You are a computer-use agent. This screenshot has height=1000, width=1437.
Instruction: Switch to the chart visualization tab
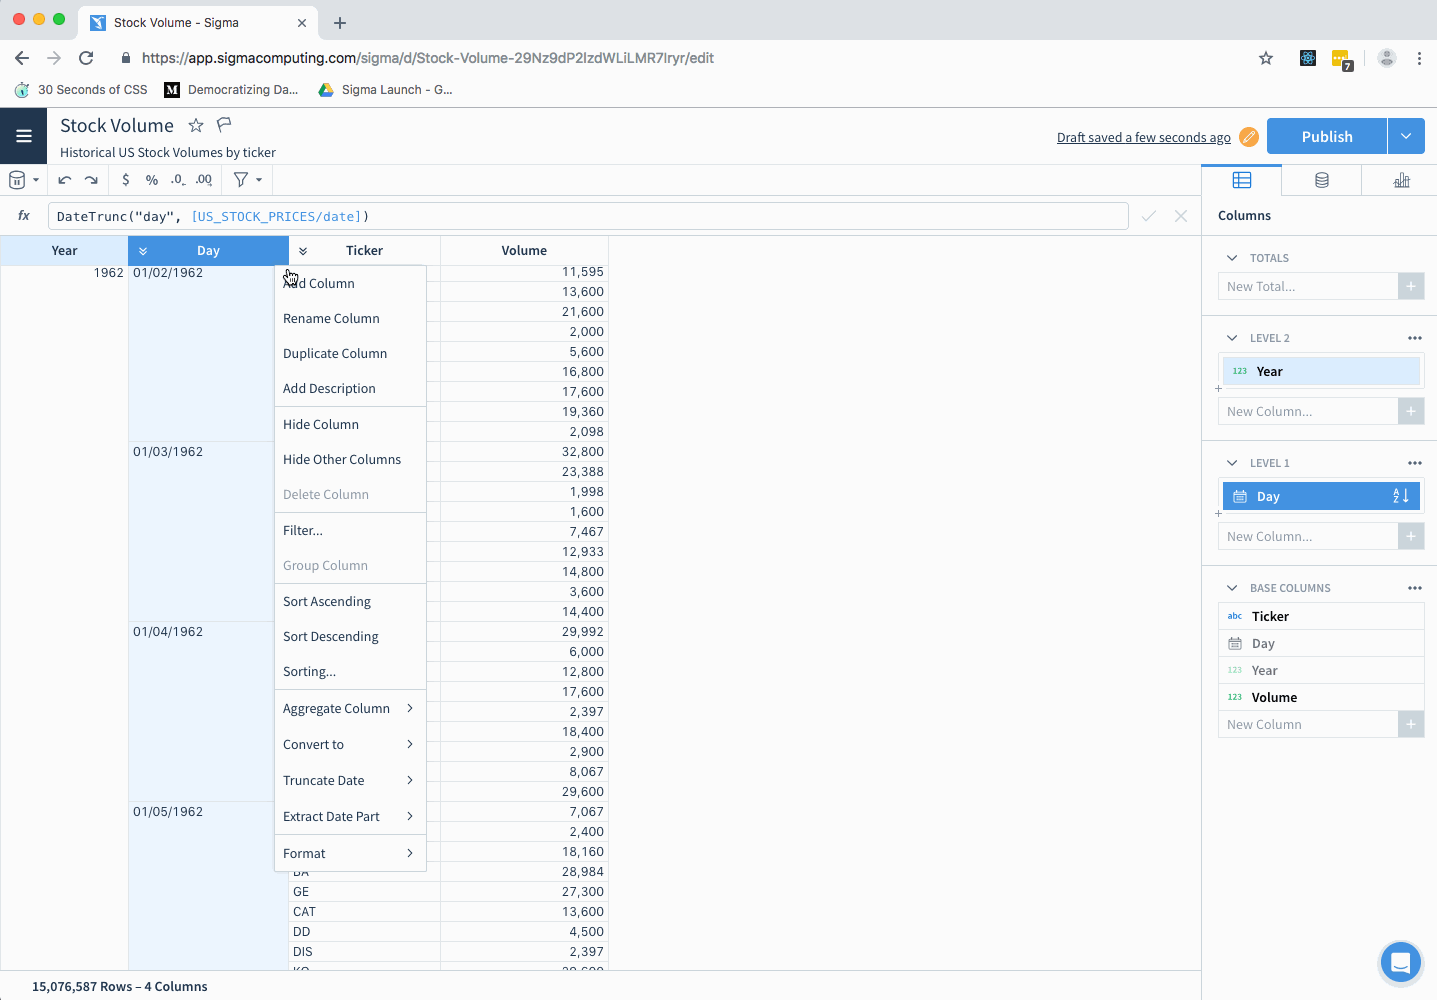click(1401, 180)
